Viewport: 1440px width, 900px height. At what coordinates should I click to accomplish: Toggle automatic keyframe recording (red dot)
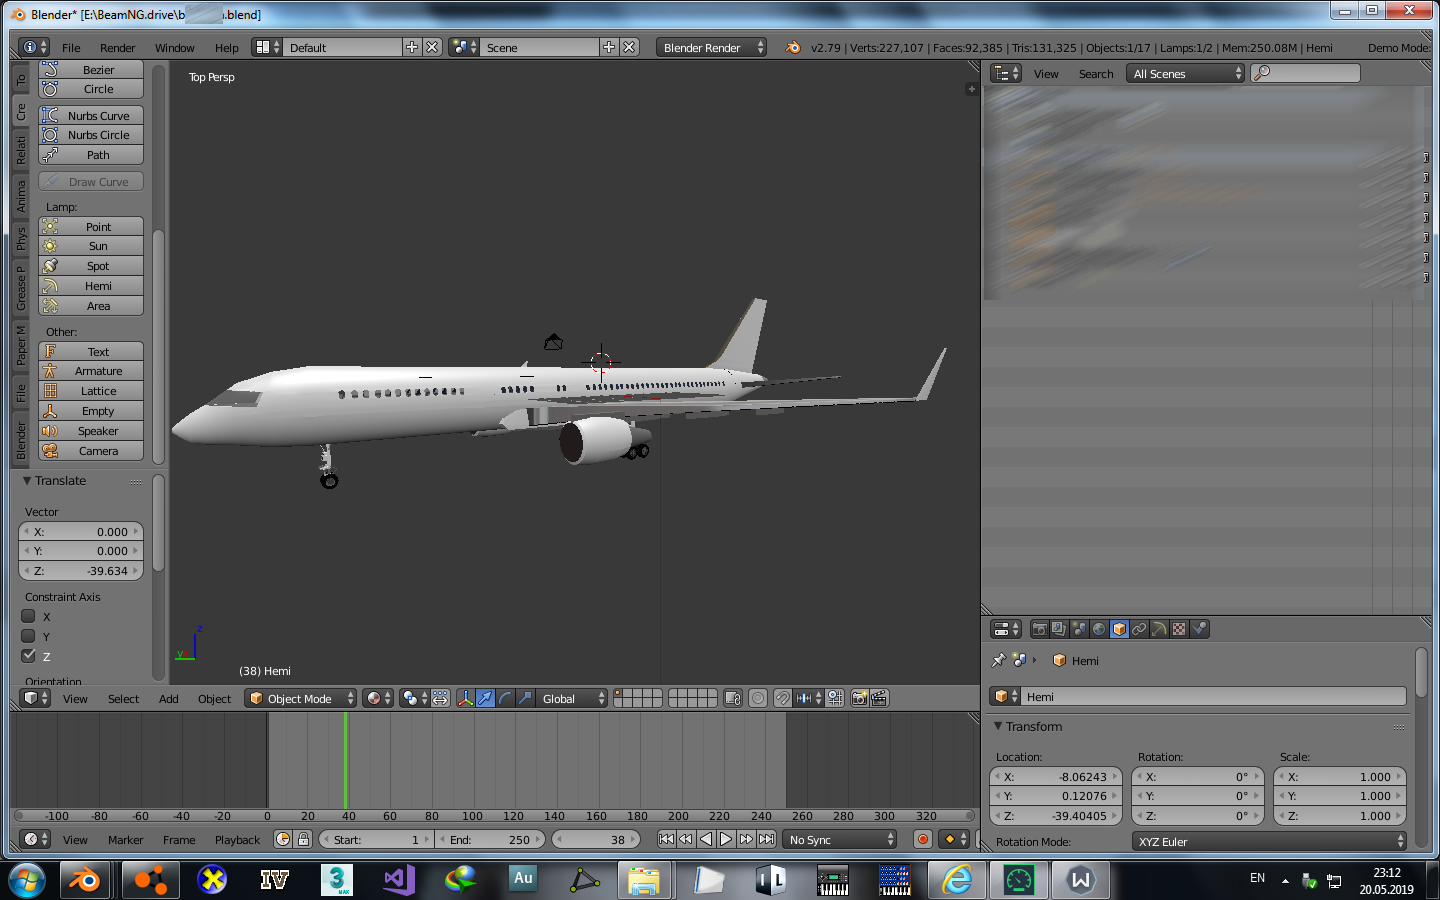point(923,839)
